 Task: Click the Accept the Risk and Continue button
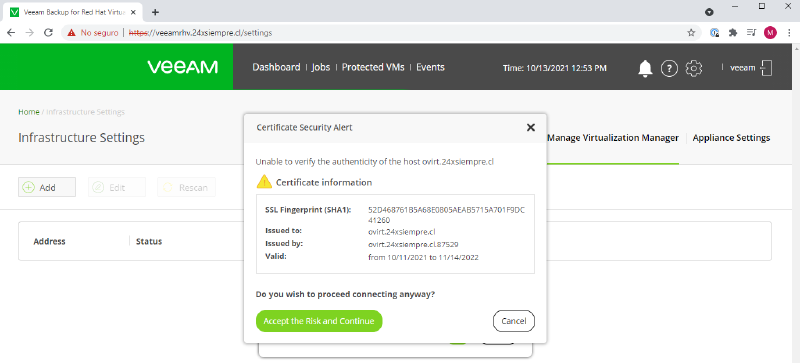coord(319,321)
